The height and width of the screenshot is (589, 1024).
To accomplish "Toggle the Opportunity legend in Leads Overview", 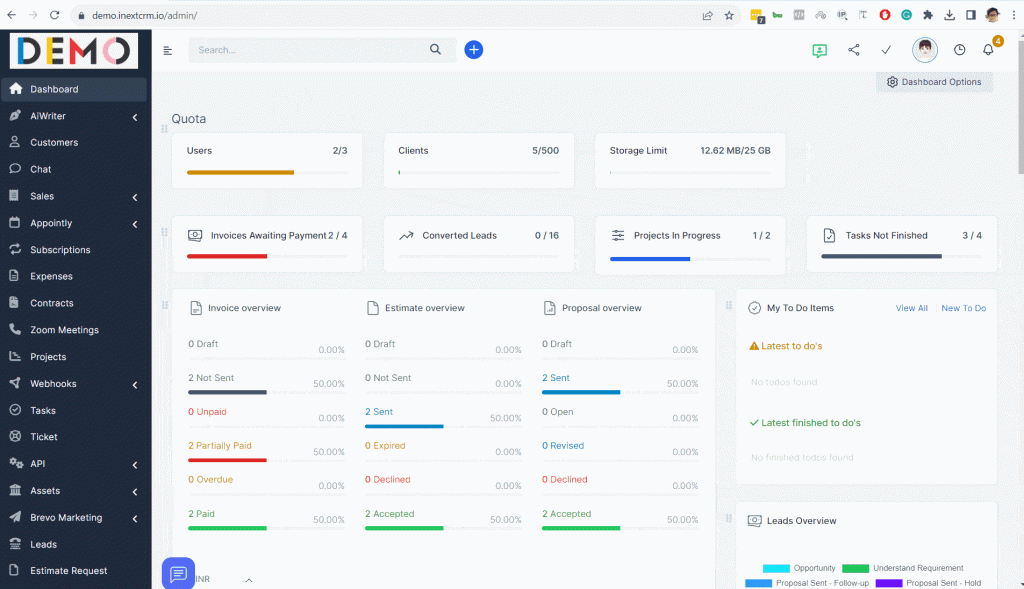I will pos(799,568).
